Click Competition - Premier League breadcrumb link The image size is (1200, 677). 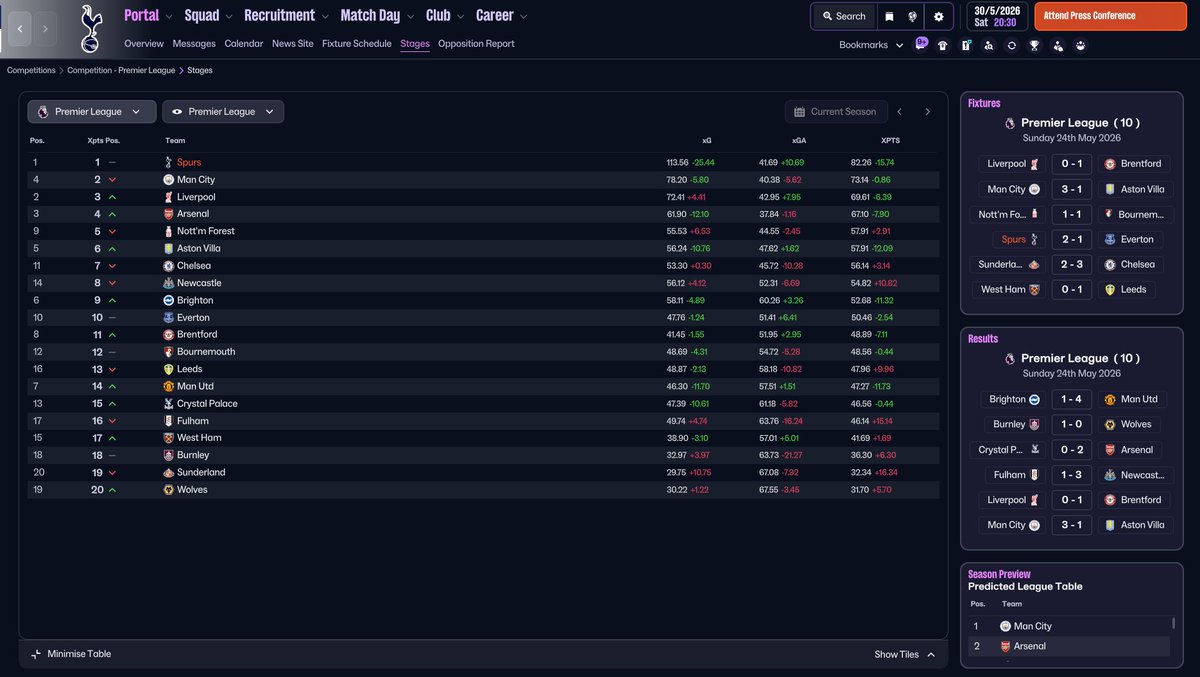(121, 71)
